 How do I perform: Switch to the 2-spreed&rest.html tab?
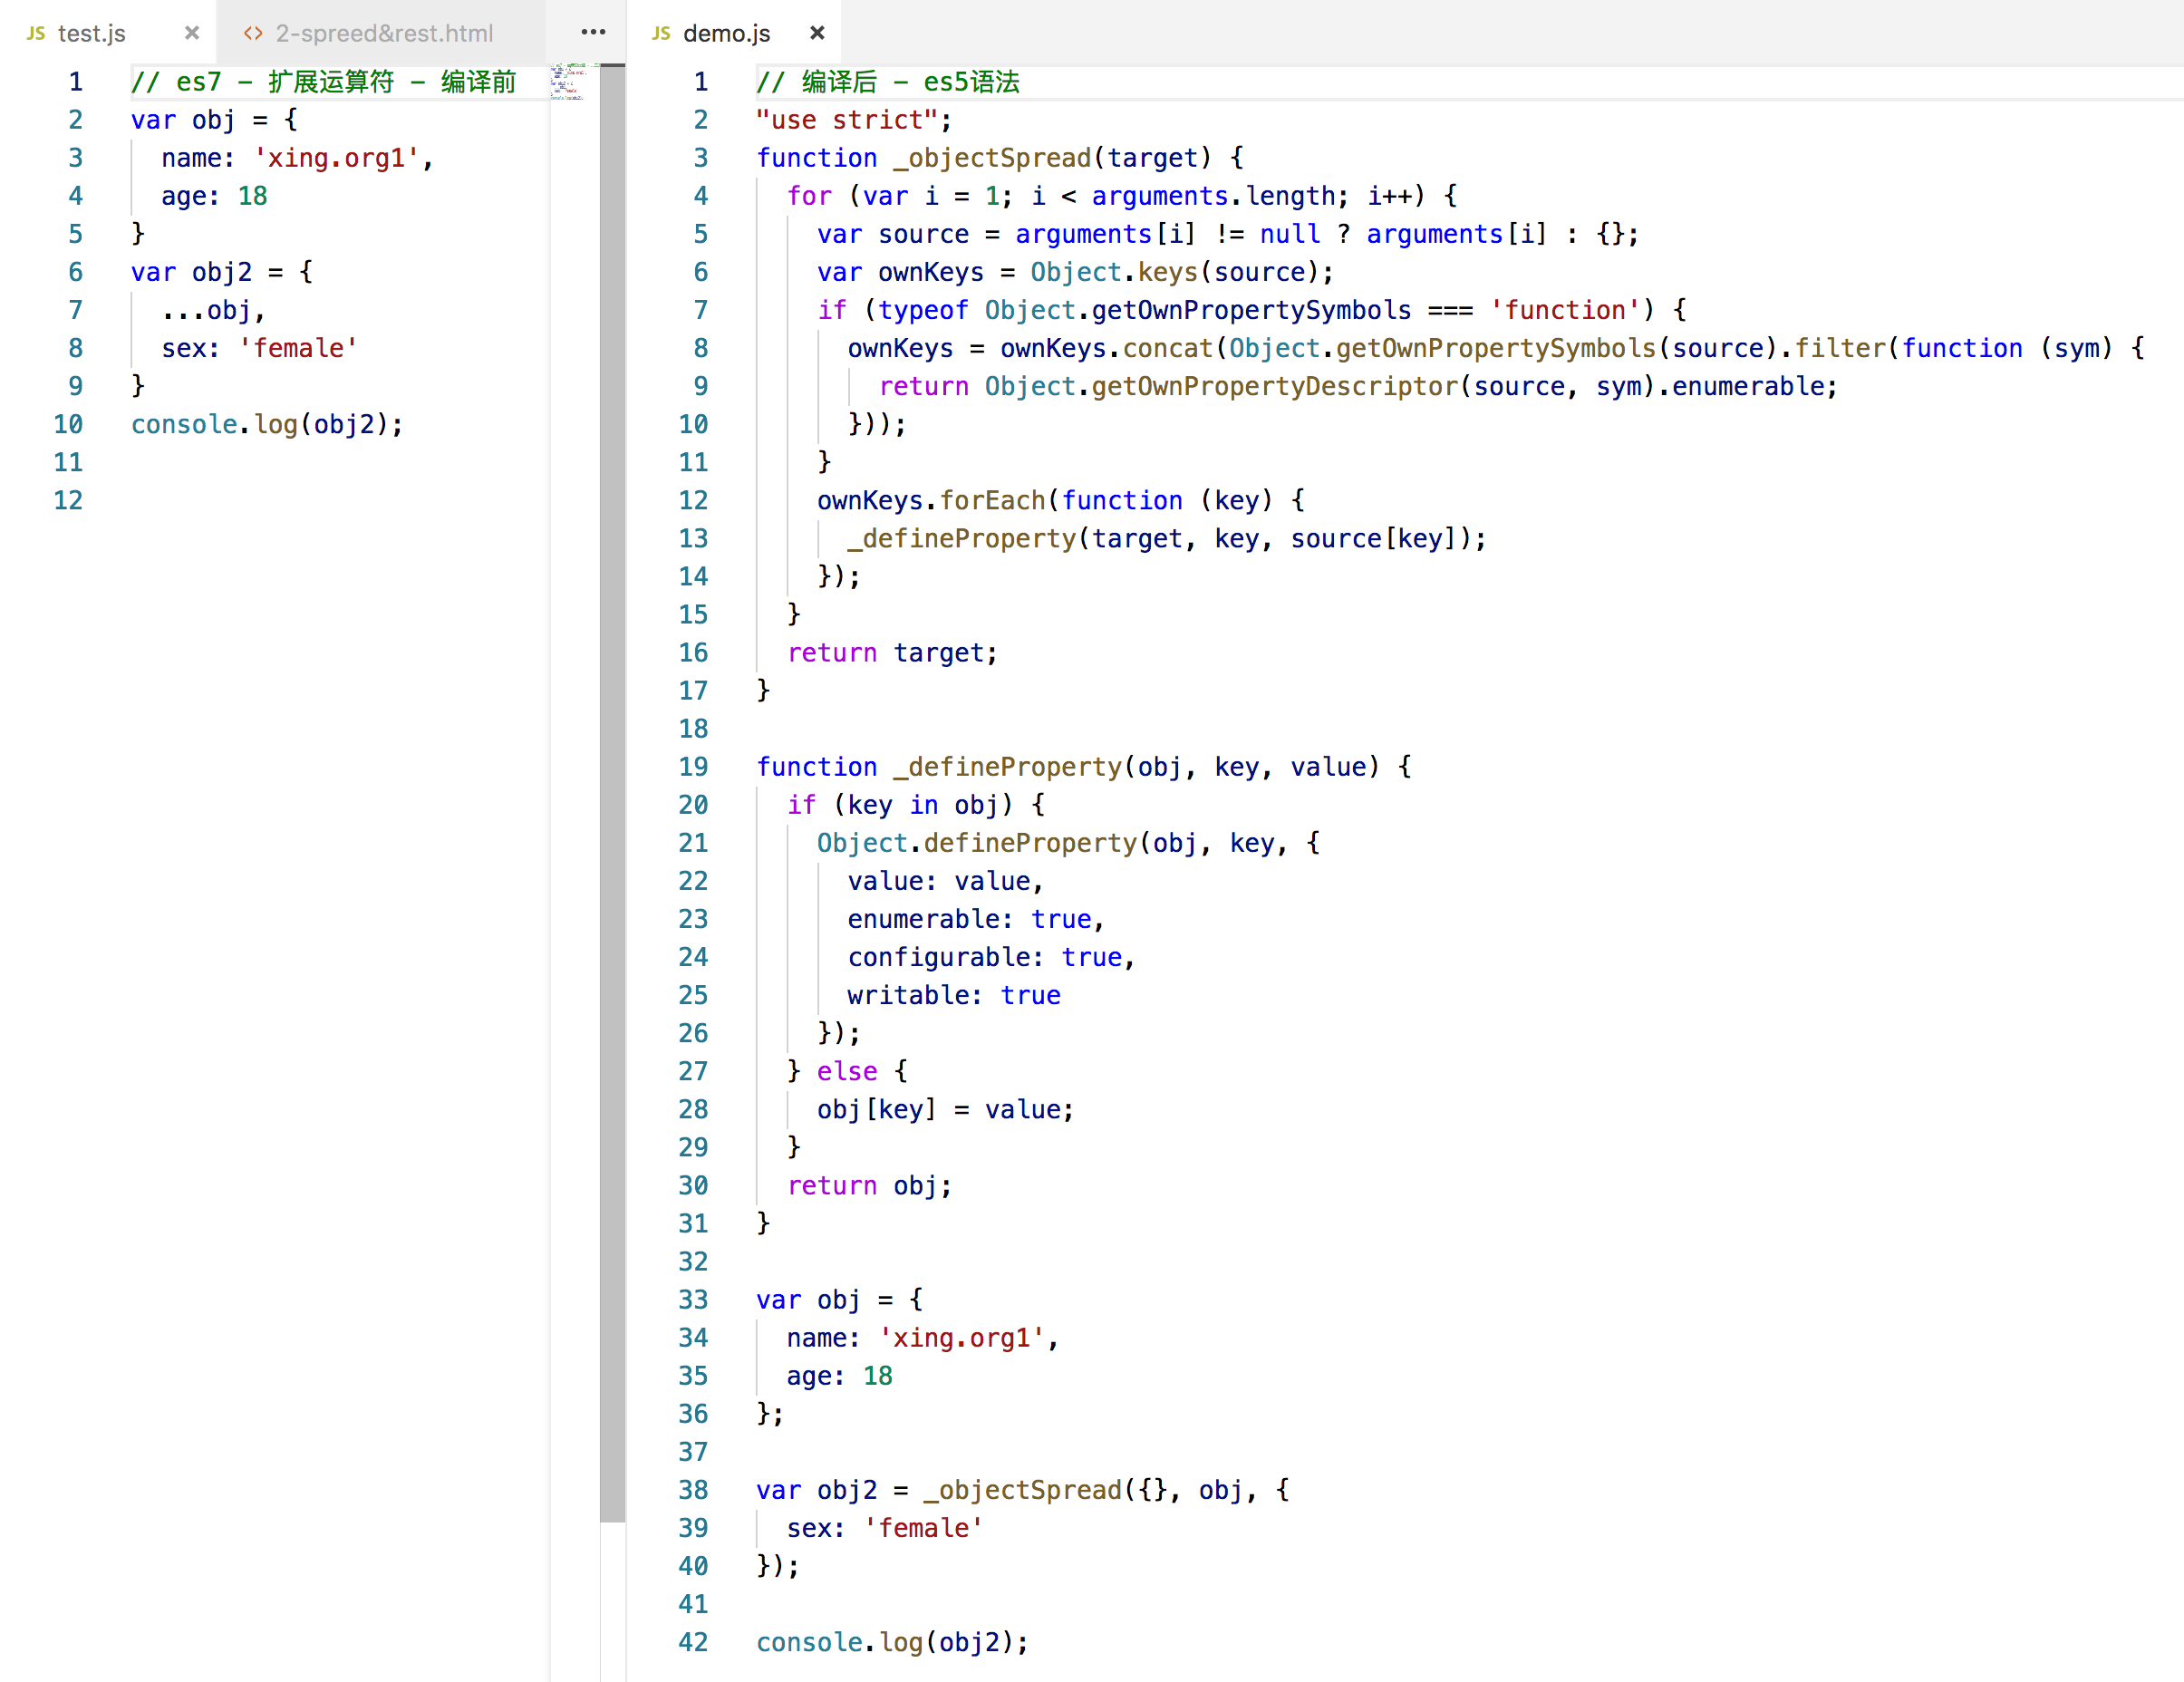[x=384, y=33]
